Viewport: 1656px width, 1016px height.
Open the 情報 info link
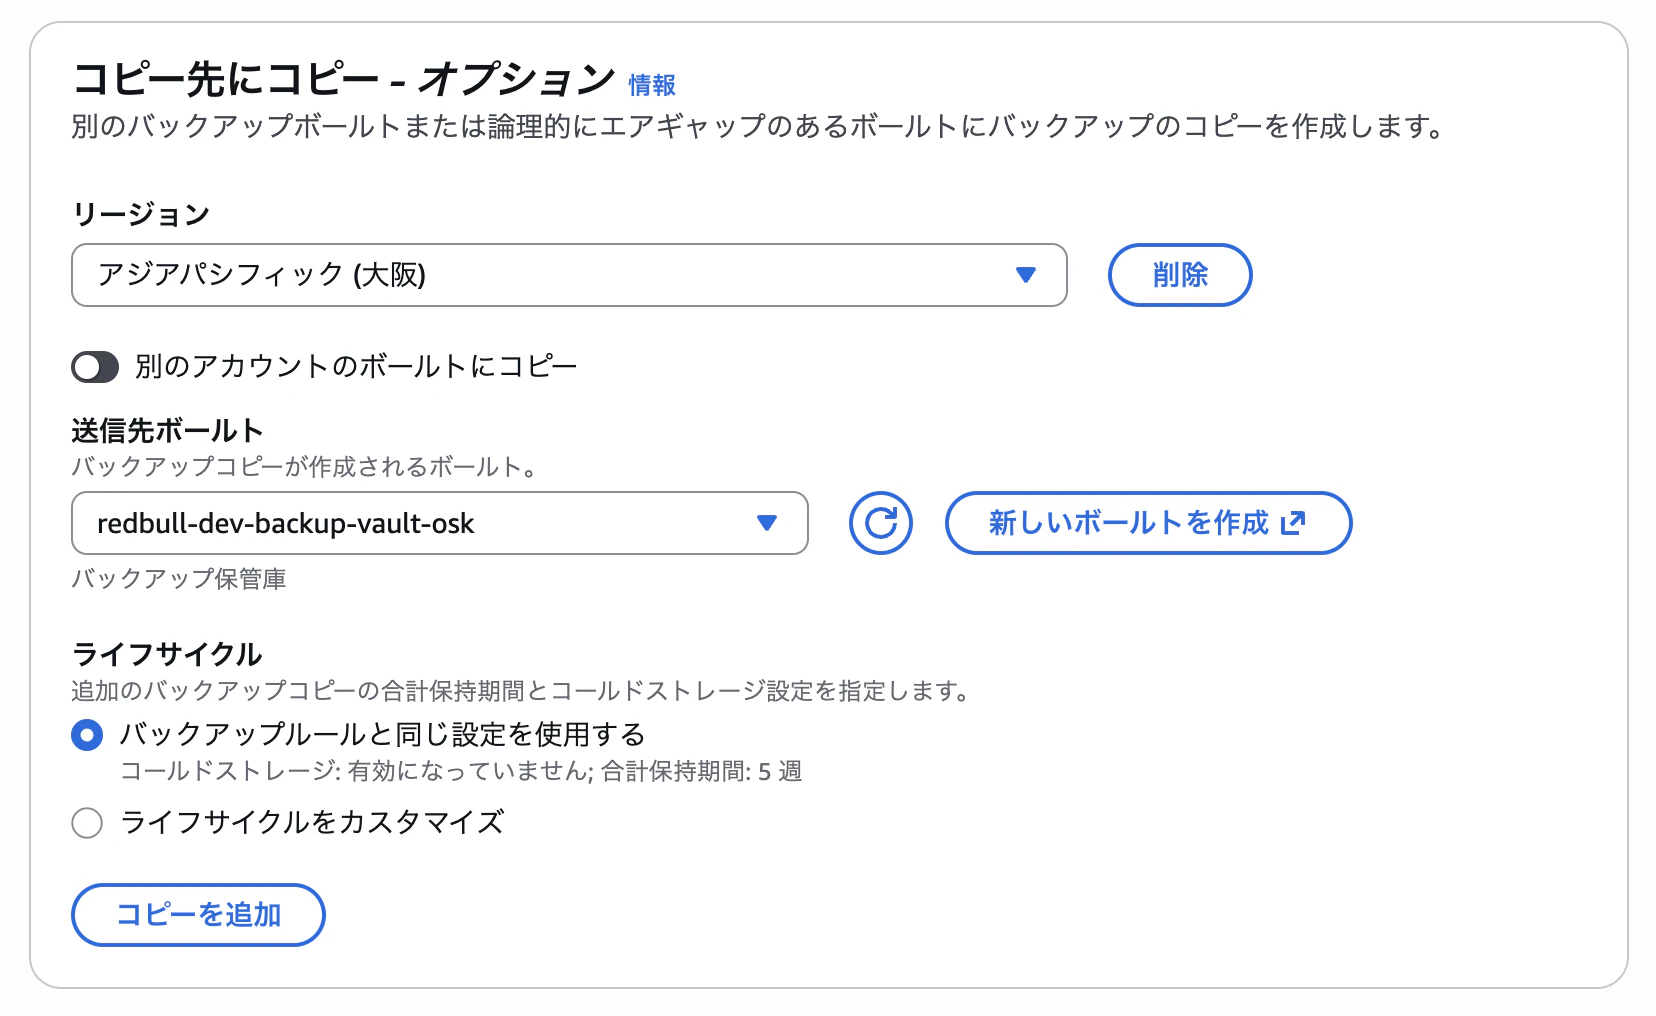[x=652, y=85]
